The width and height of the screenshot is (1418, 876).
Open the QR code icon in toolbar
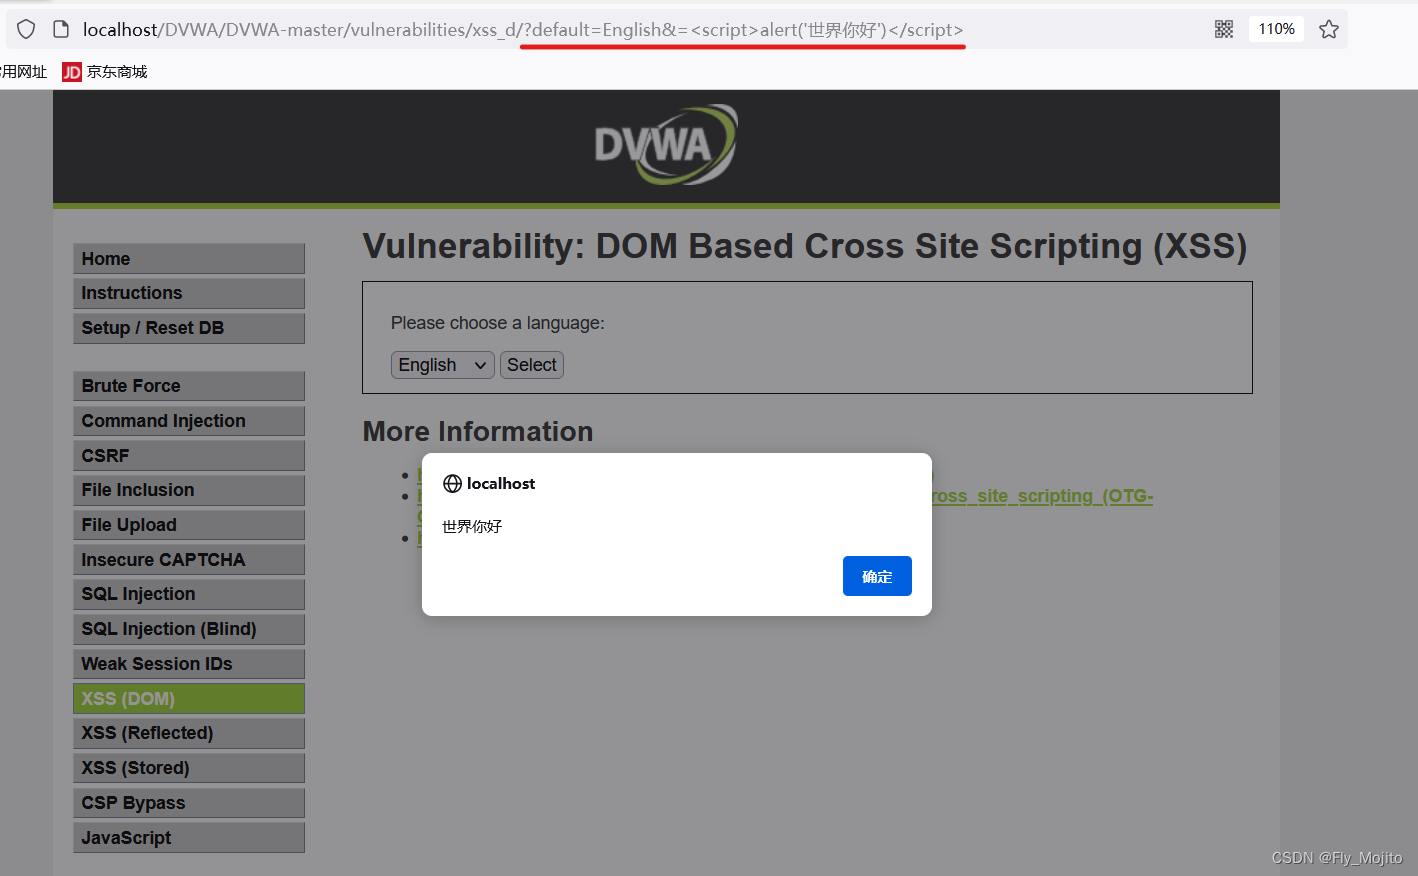pyautogui.click(x=1223, y=29)
